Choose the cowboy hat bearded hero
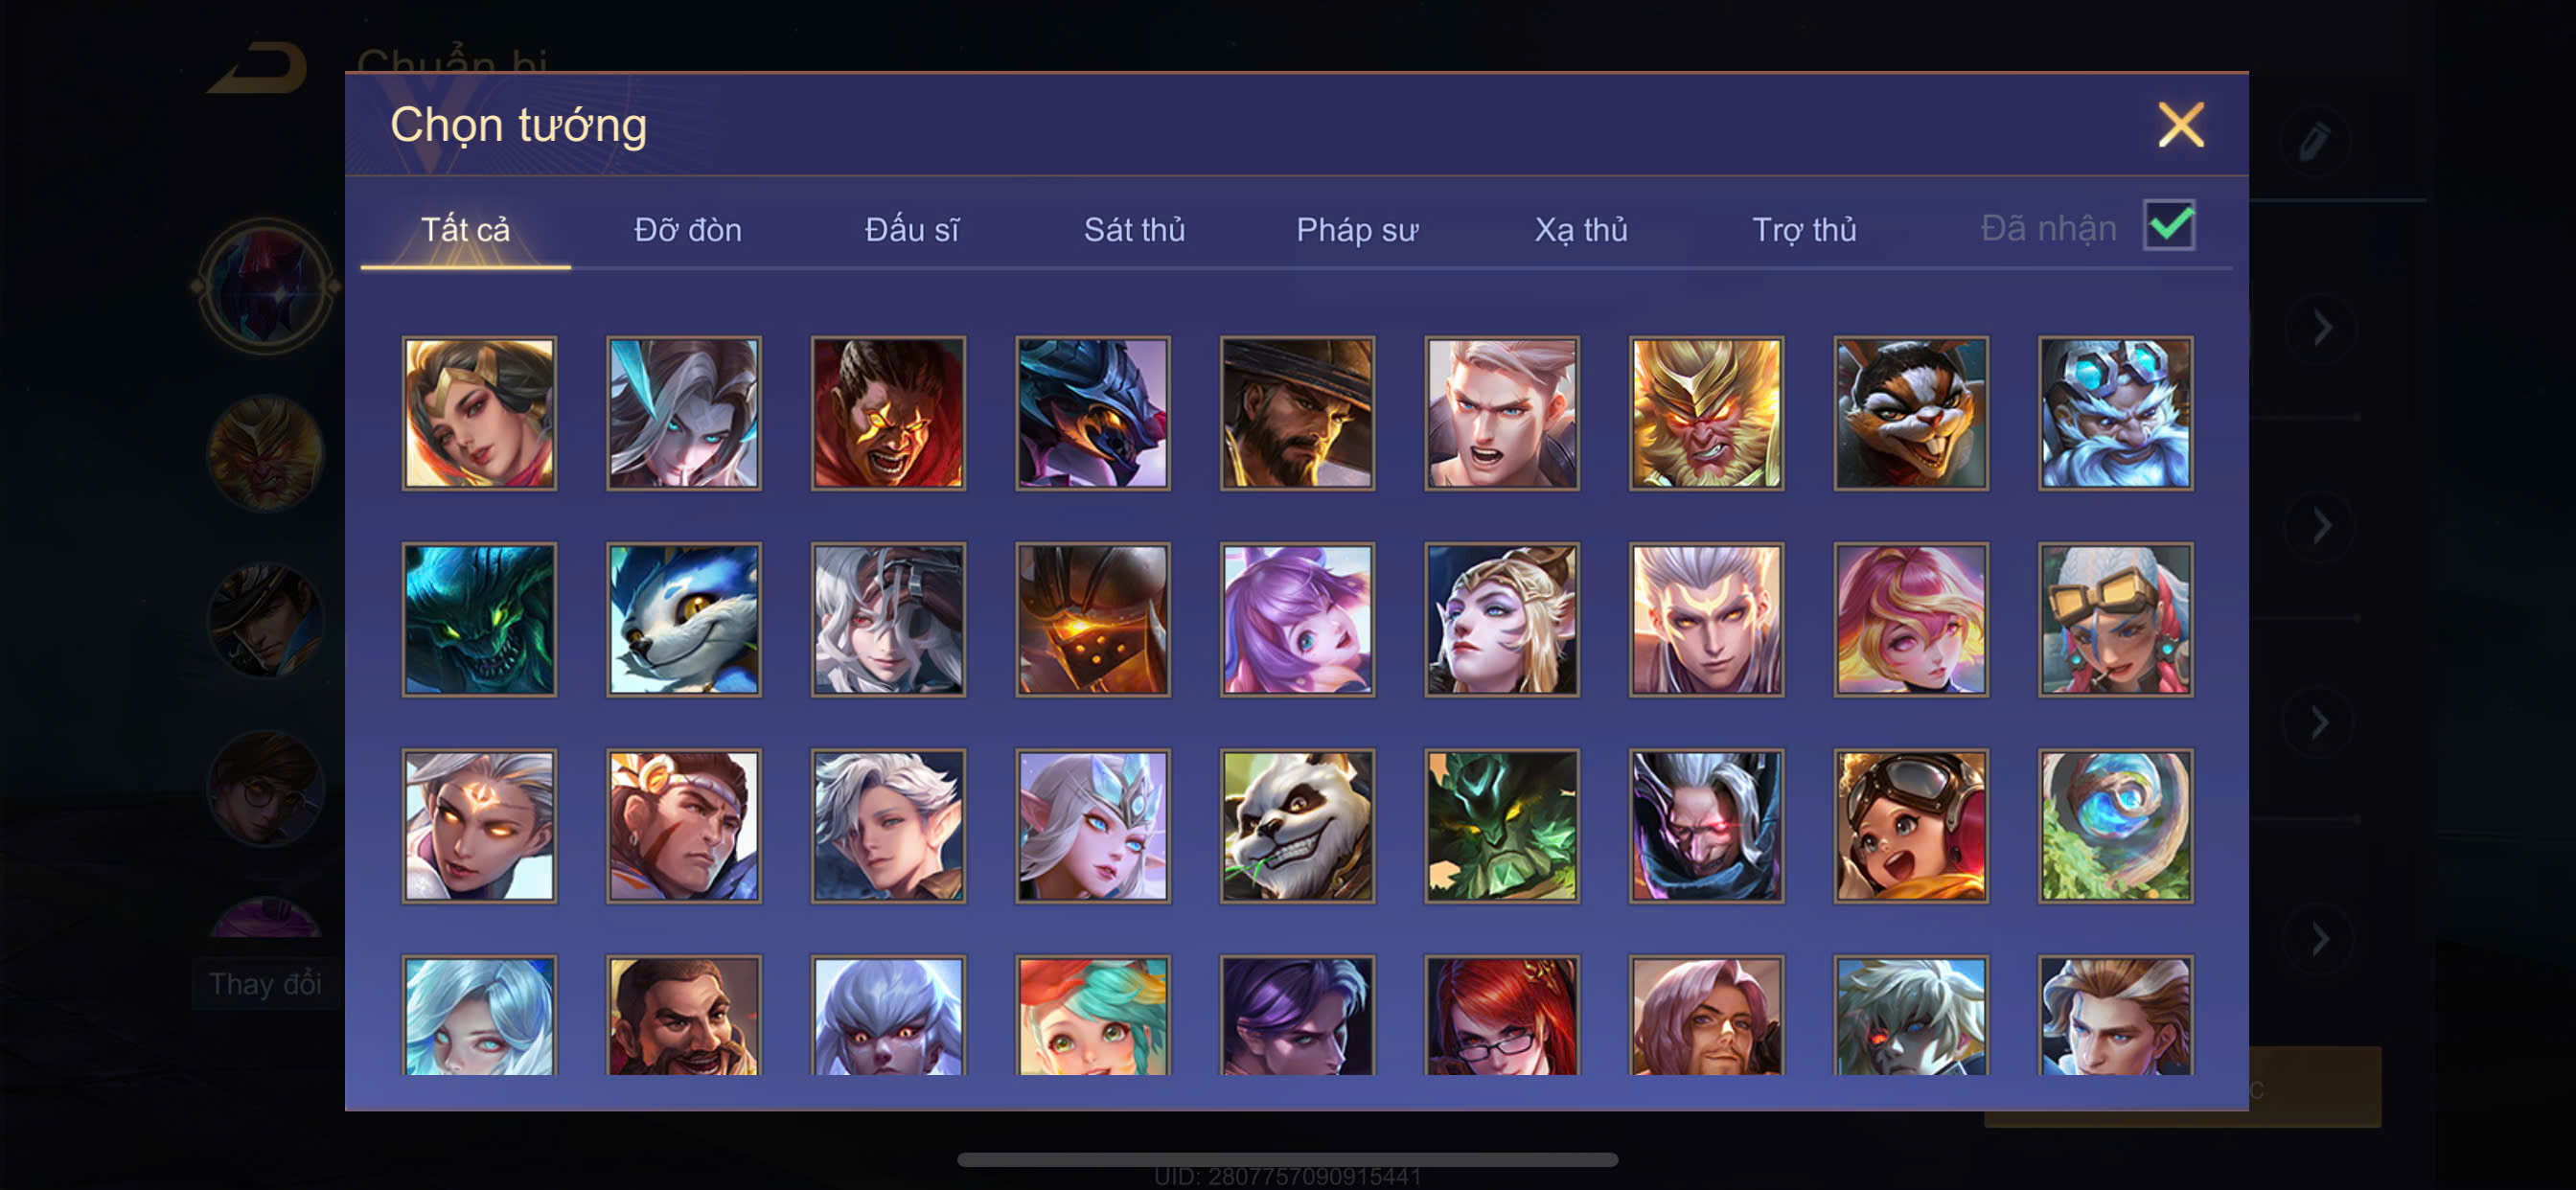Screen dimensions: 2576x1190 [x=1297, y=413]
